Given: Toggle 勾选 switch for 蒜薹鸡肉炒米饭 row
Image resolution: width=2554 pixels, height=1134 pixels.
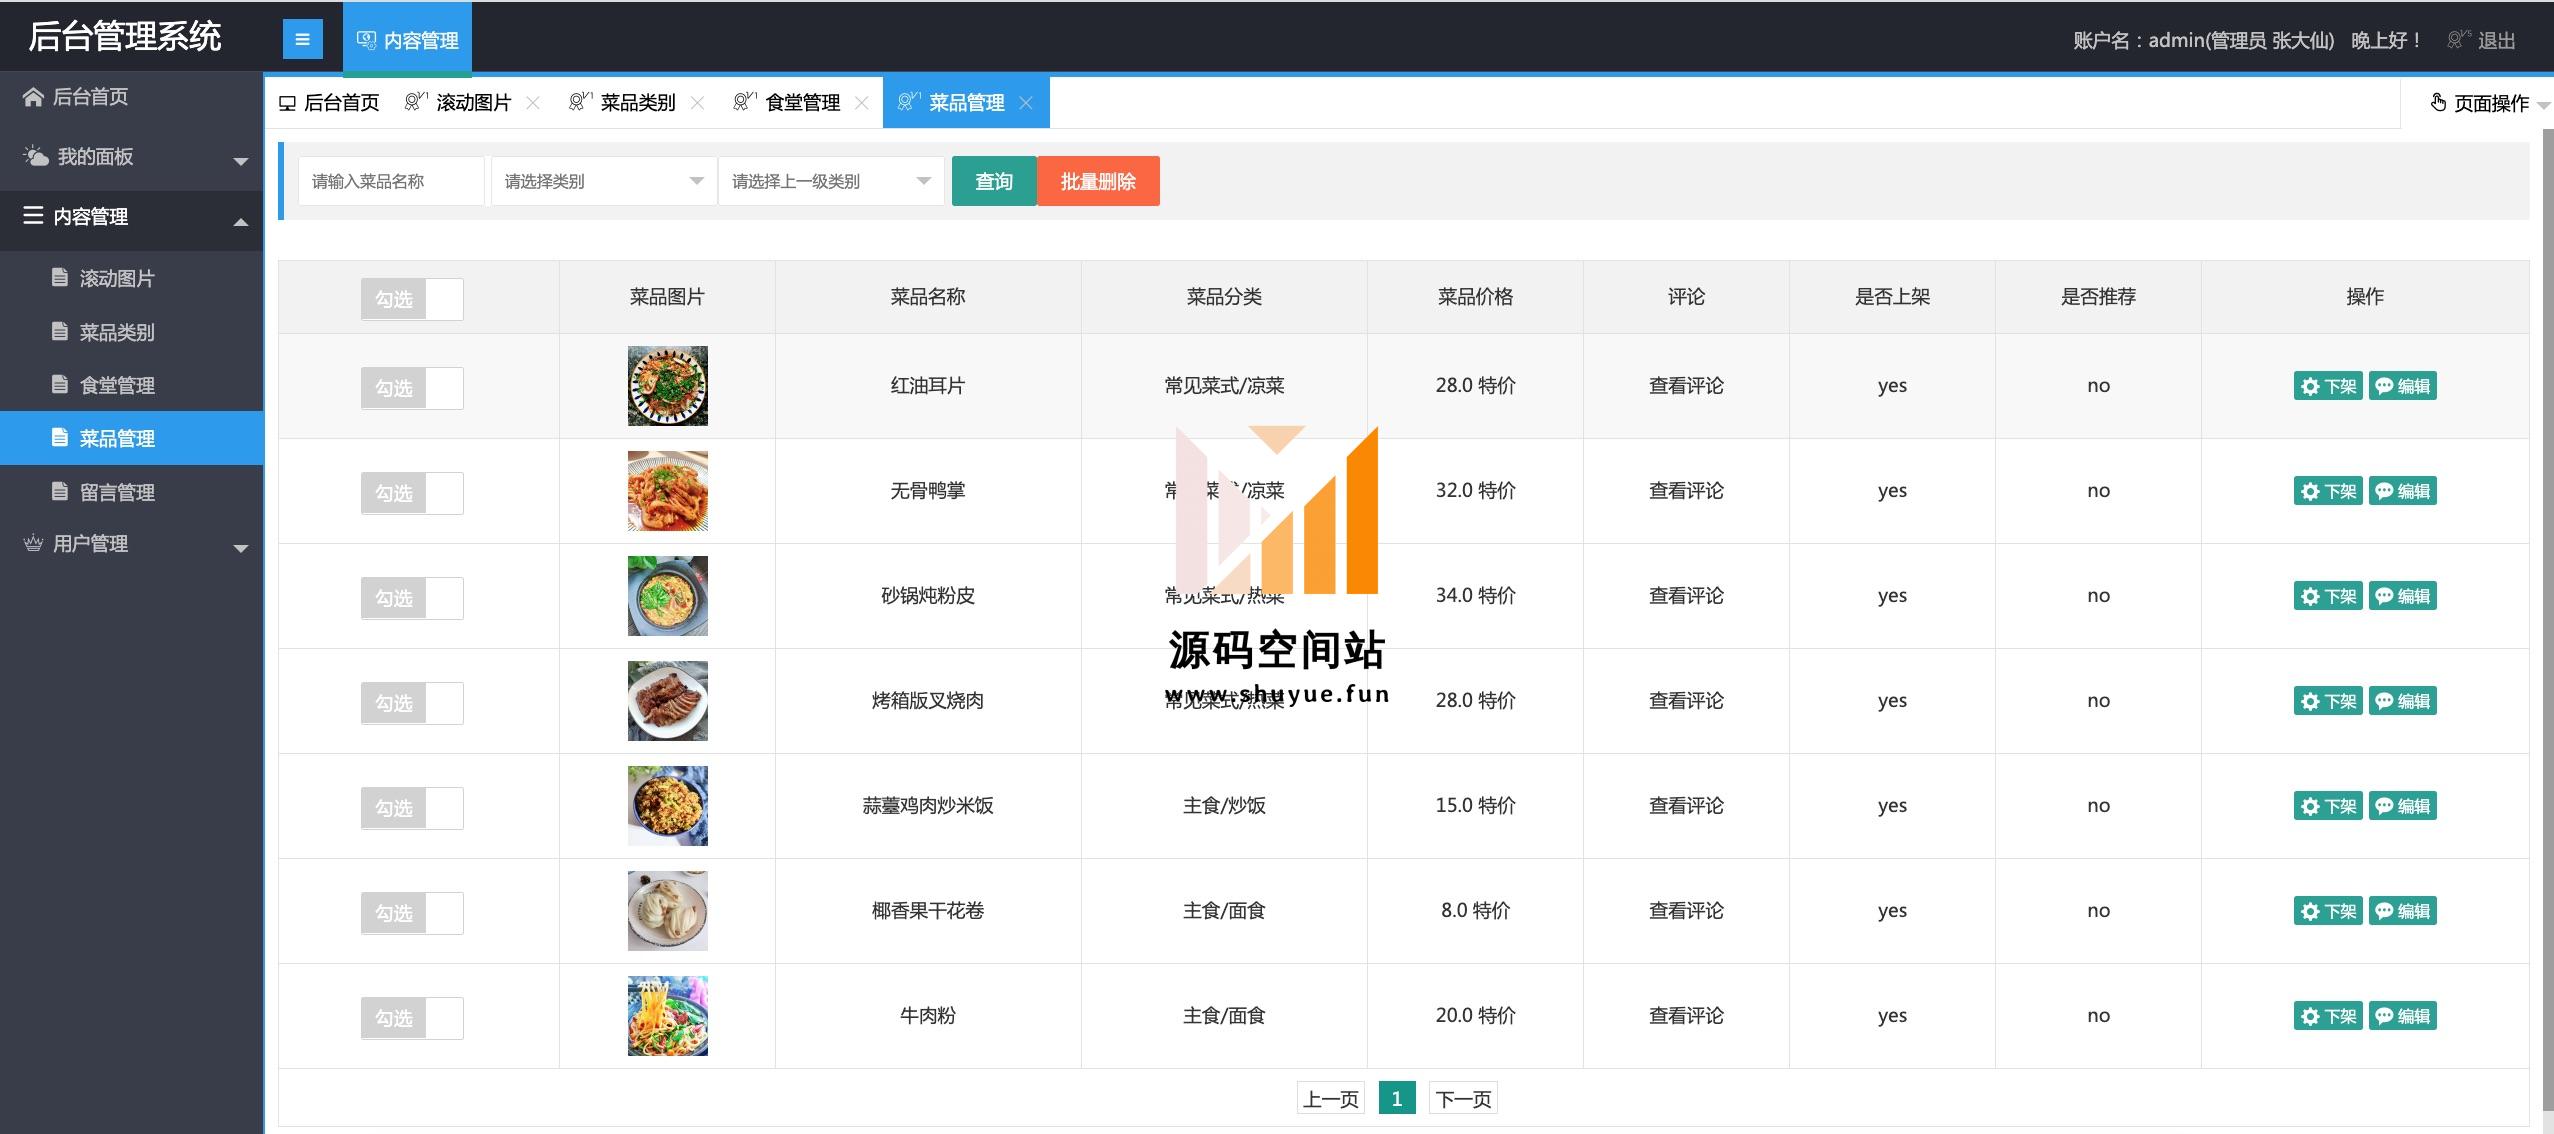Looking at the screenshot, I should click(x=412, y=808).
